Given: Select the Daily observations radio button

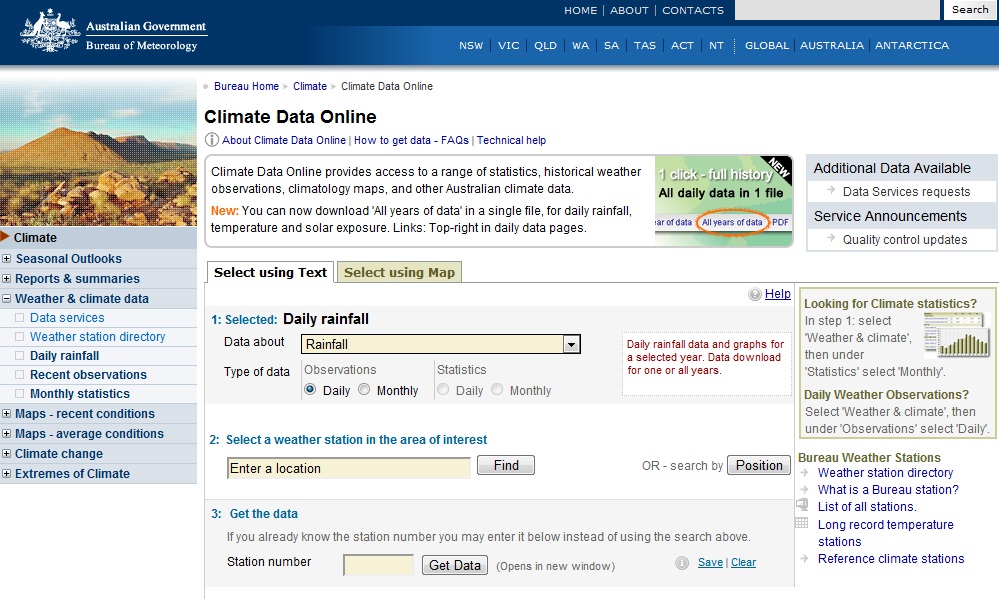Looking at the screenshot, I should click(x=310, y=390).
